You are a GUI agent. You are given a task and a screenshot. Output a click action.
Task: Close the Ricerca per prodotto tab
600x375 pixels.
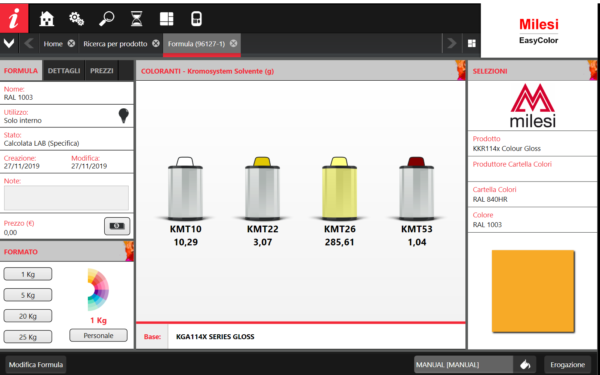point(156,44)
